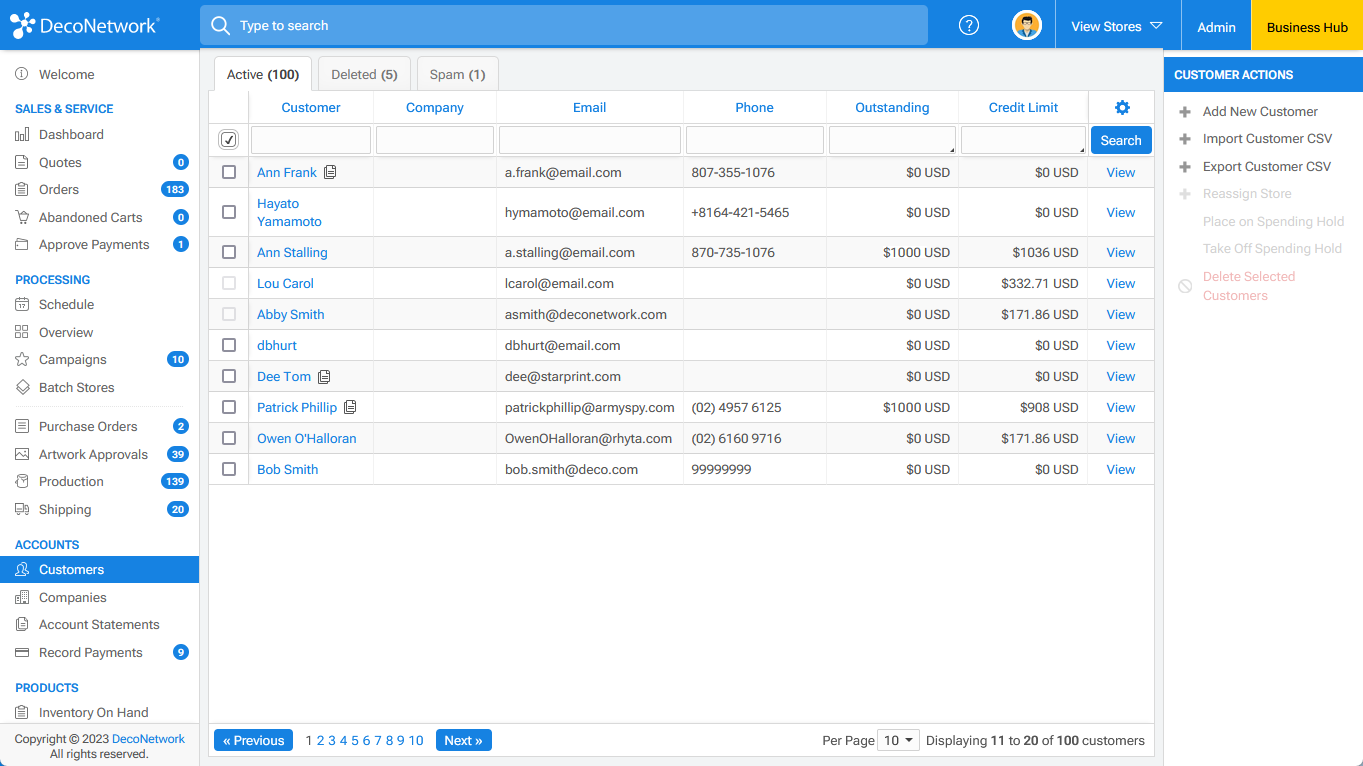Click the Search button in filters
Image resolution: width=1363 pixels, height=766 pixels.
click(x=1121, y=140)
